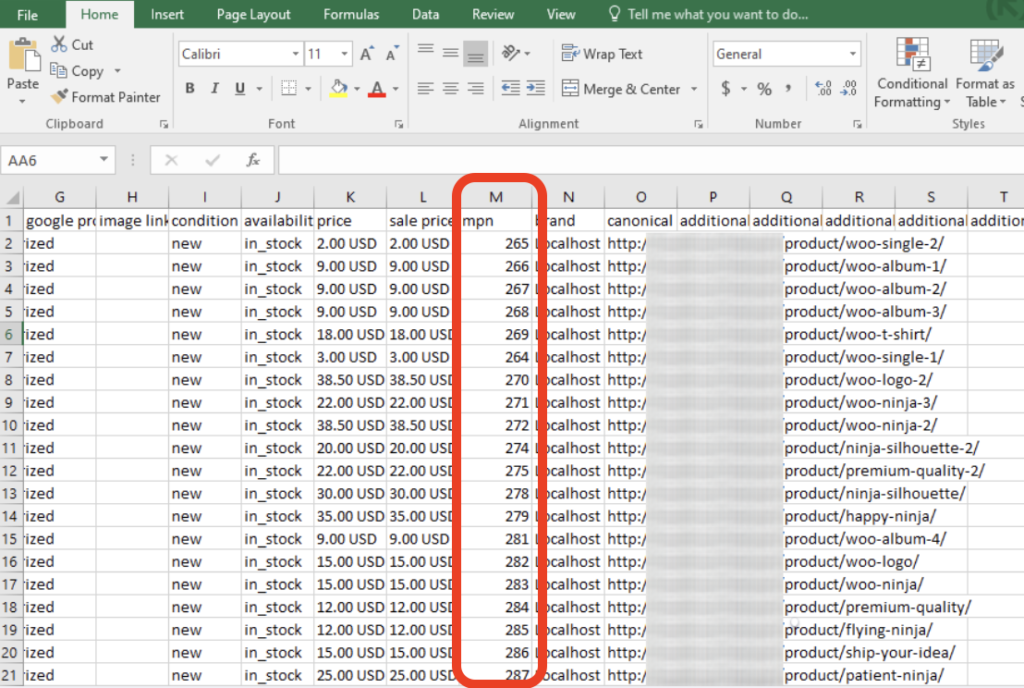Open the Page Layout tab

253,14
